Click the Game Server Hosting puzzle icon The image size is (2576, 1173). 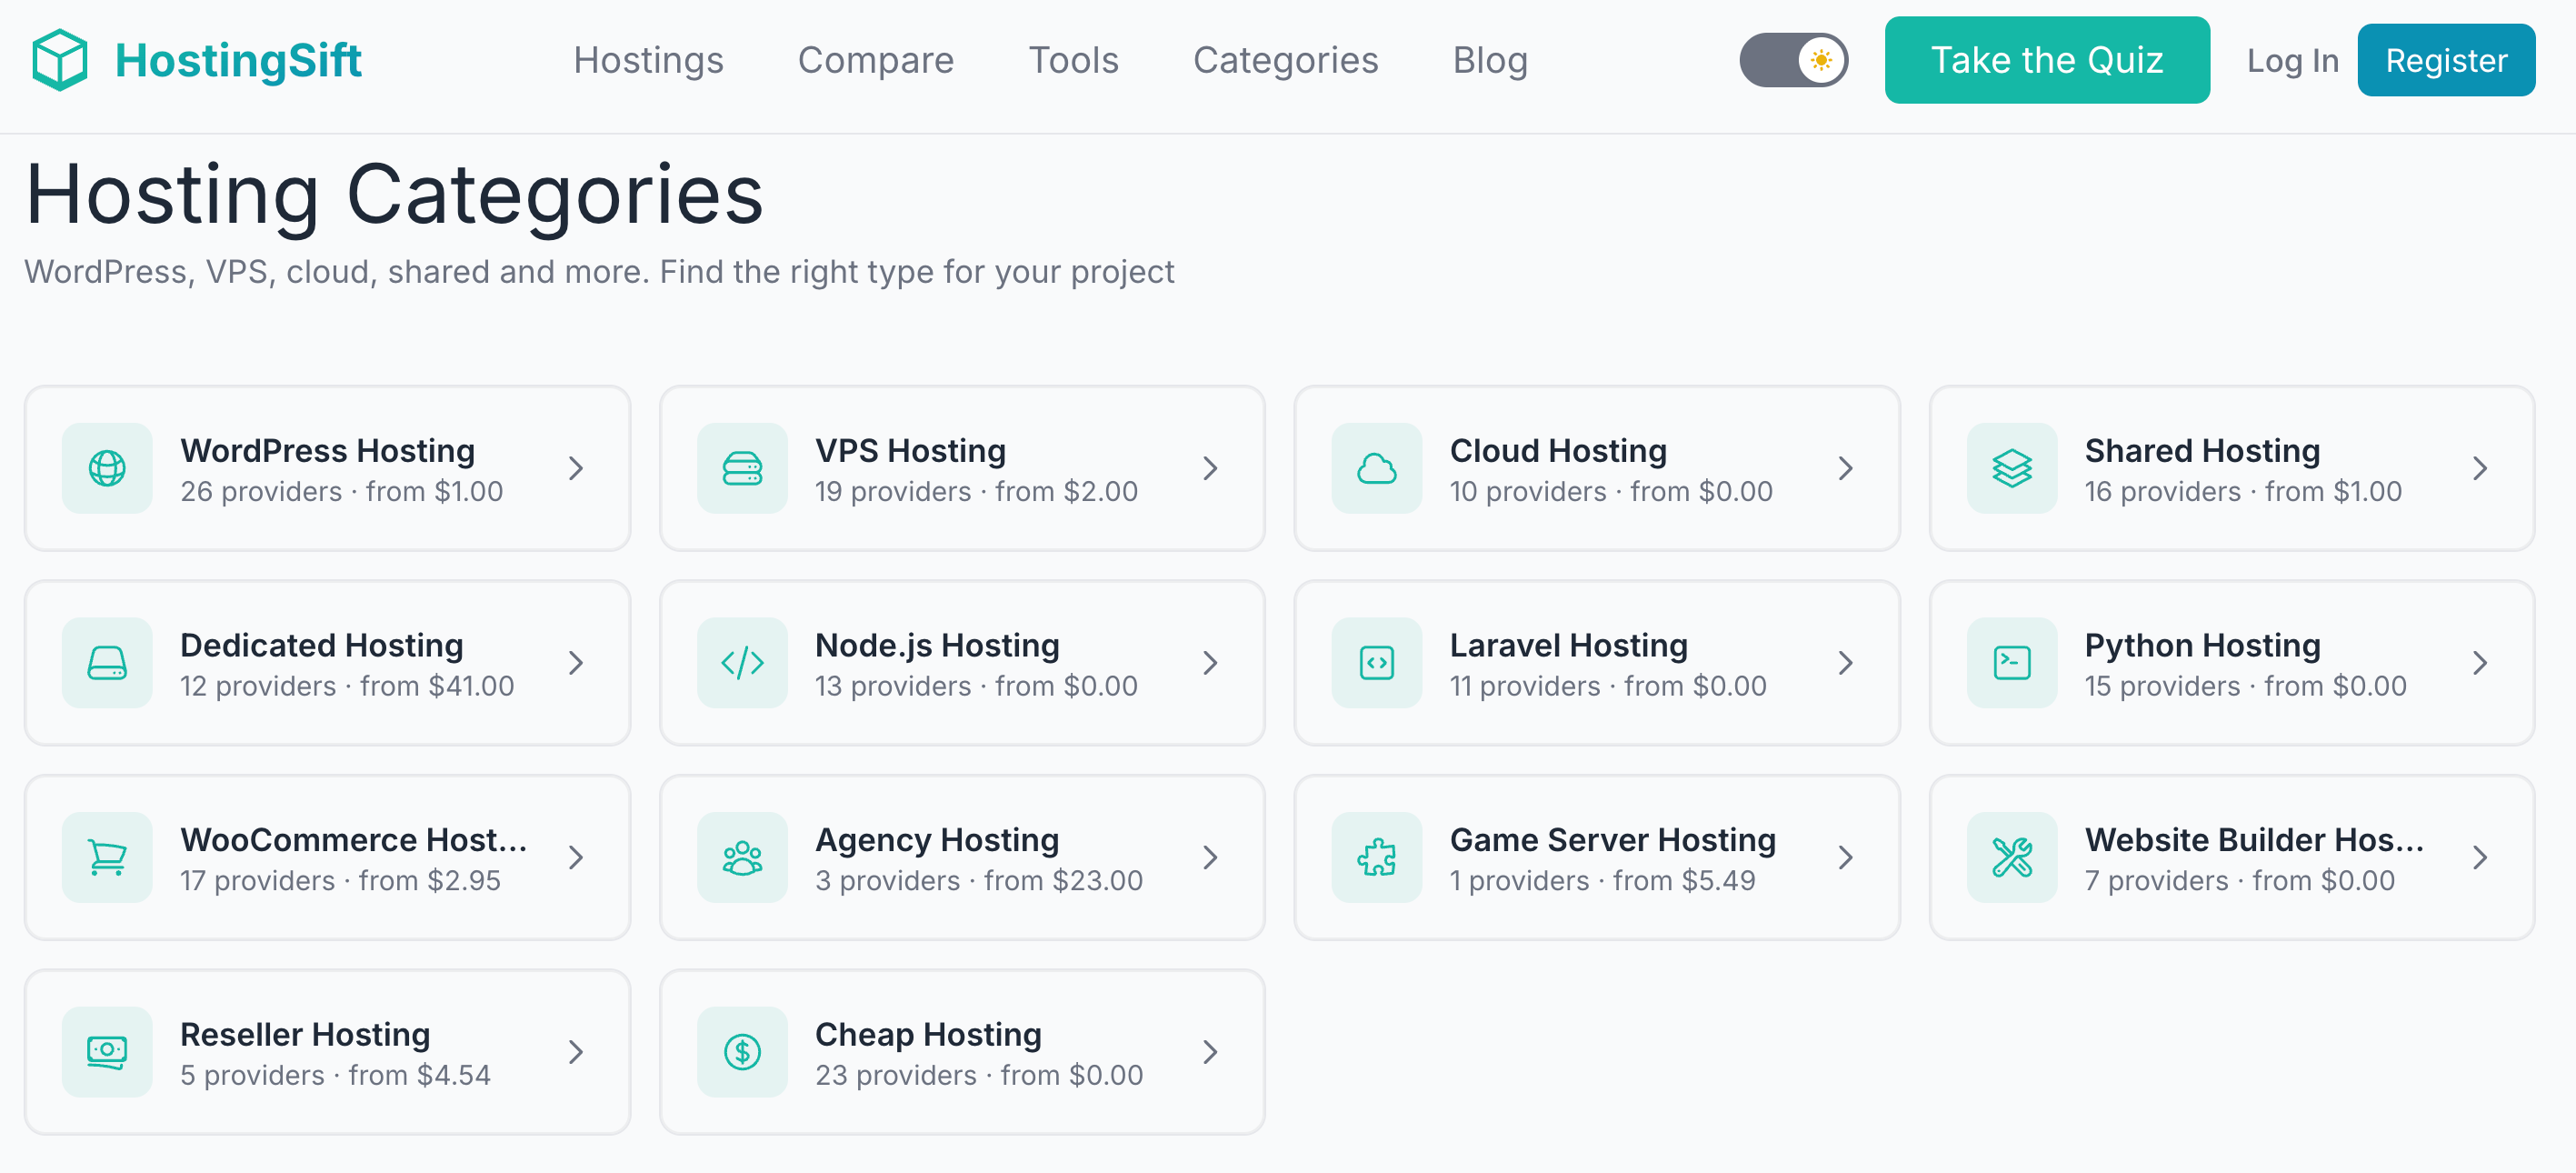pos(1376,857)
